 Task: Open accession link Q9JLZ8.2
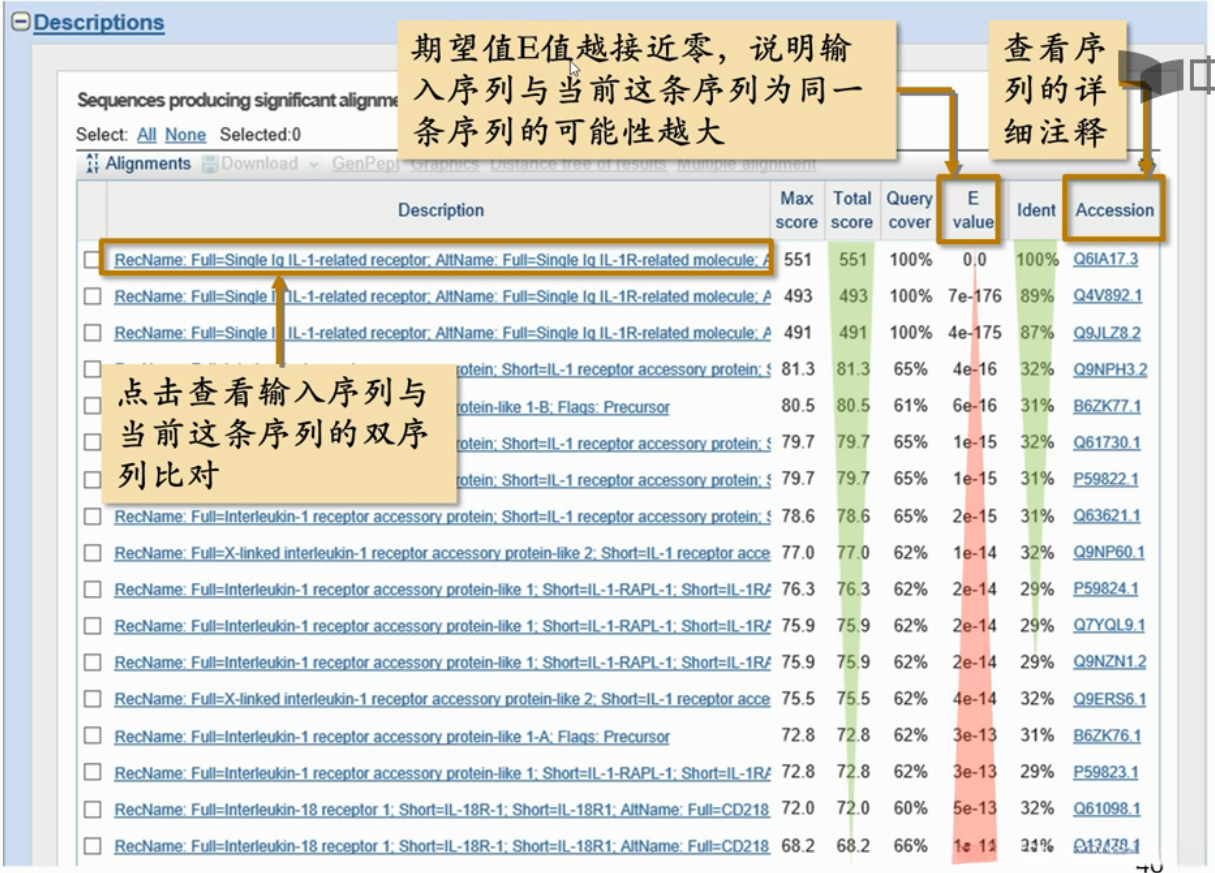(x=1107, y=333)
